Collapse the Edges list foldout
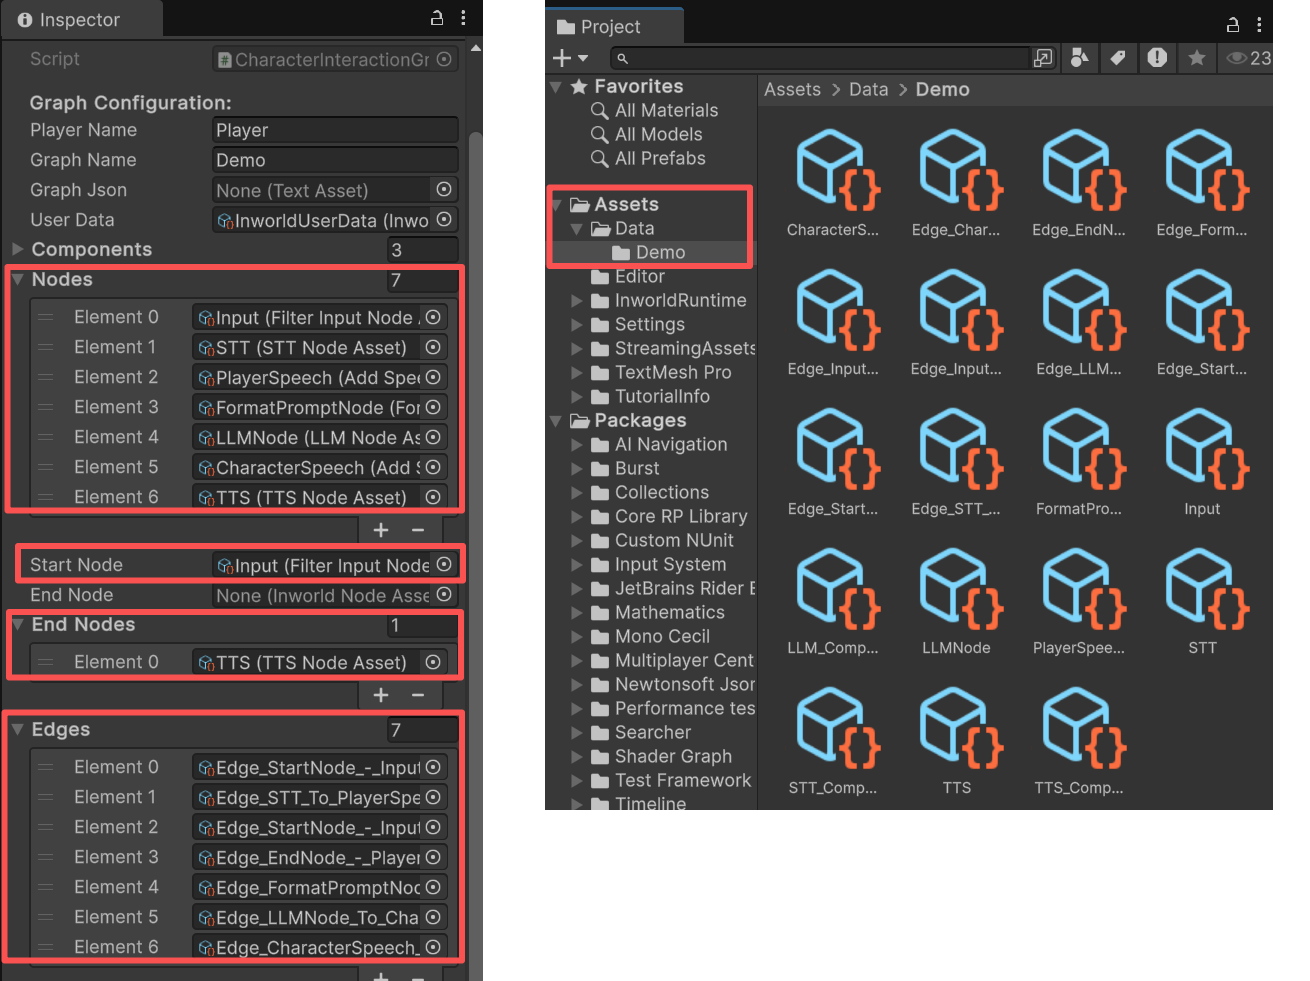 click(18, 730)
